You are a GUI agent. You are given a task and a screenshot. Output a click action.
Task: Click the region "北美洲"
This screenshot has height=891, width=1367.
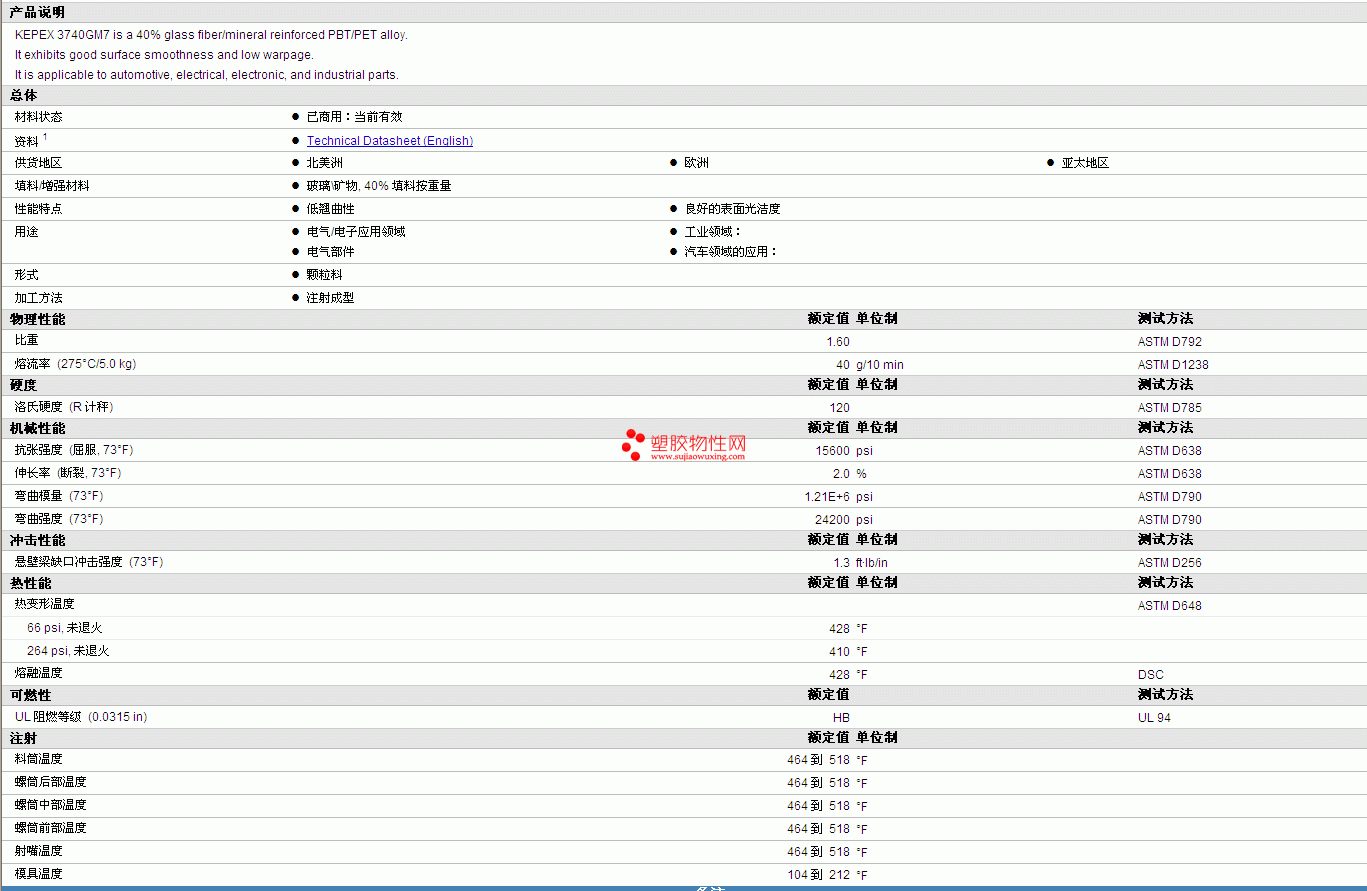[324, 163]
